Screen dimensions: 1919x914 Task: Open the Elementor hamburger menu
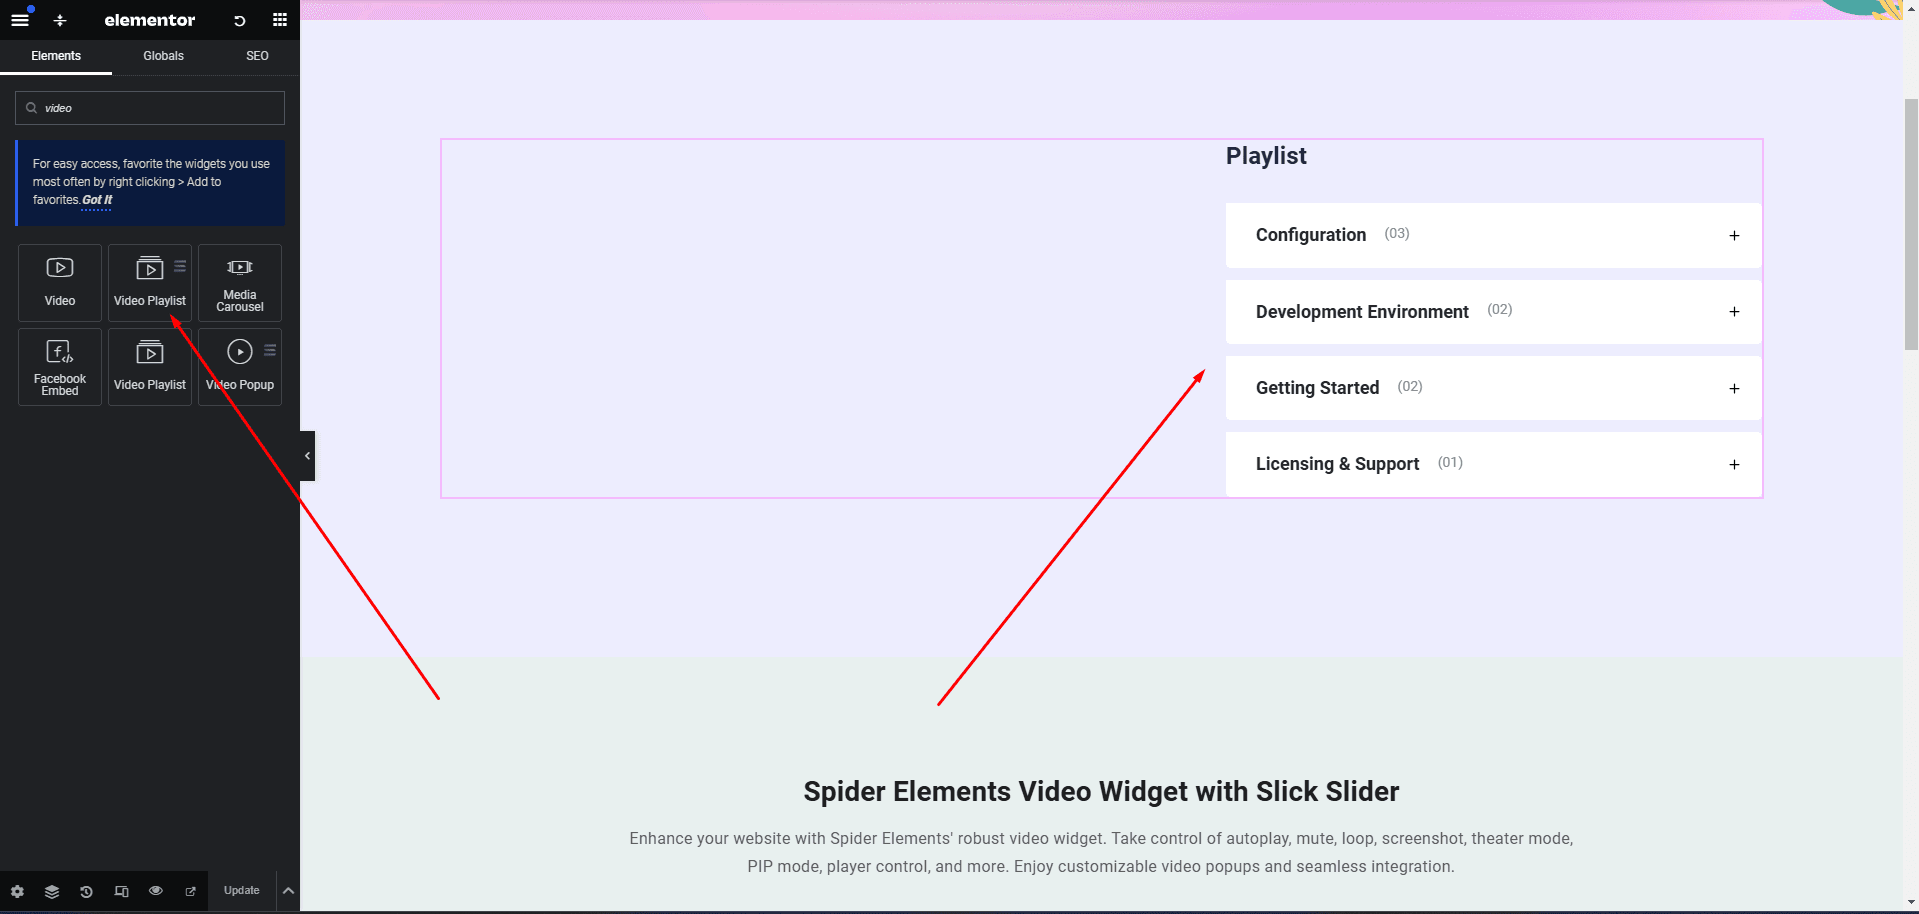pos(20,20)
